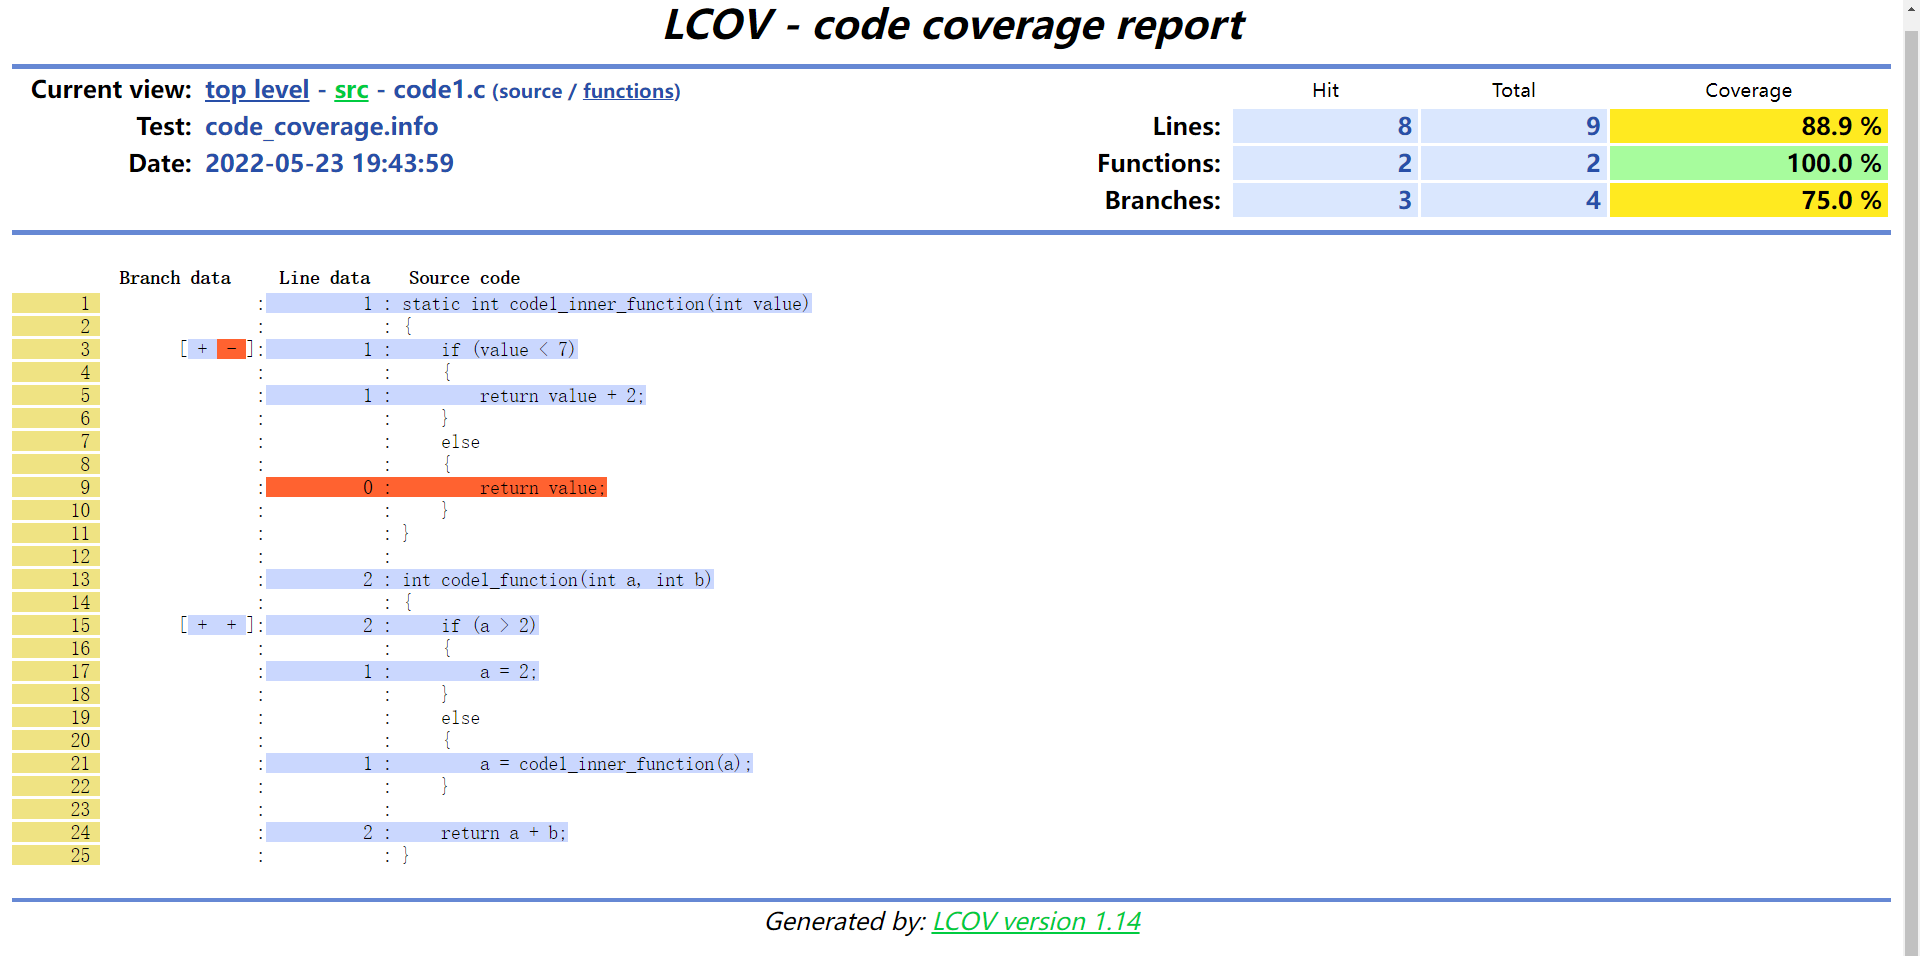Click the 75.0 % branches coverage cell
The height and width of the screenshot is (956, 1920).
coord(1748,200)
